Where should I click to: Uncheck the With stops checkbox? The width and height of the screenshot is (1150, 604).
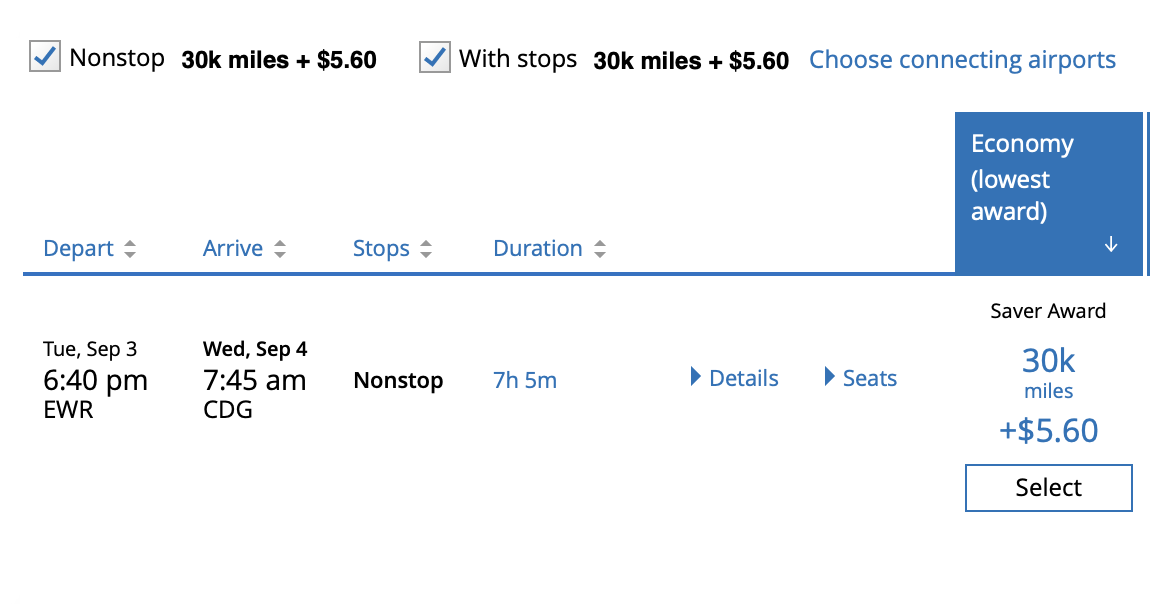pos(435,57)
